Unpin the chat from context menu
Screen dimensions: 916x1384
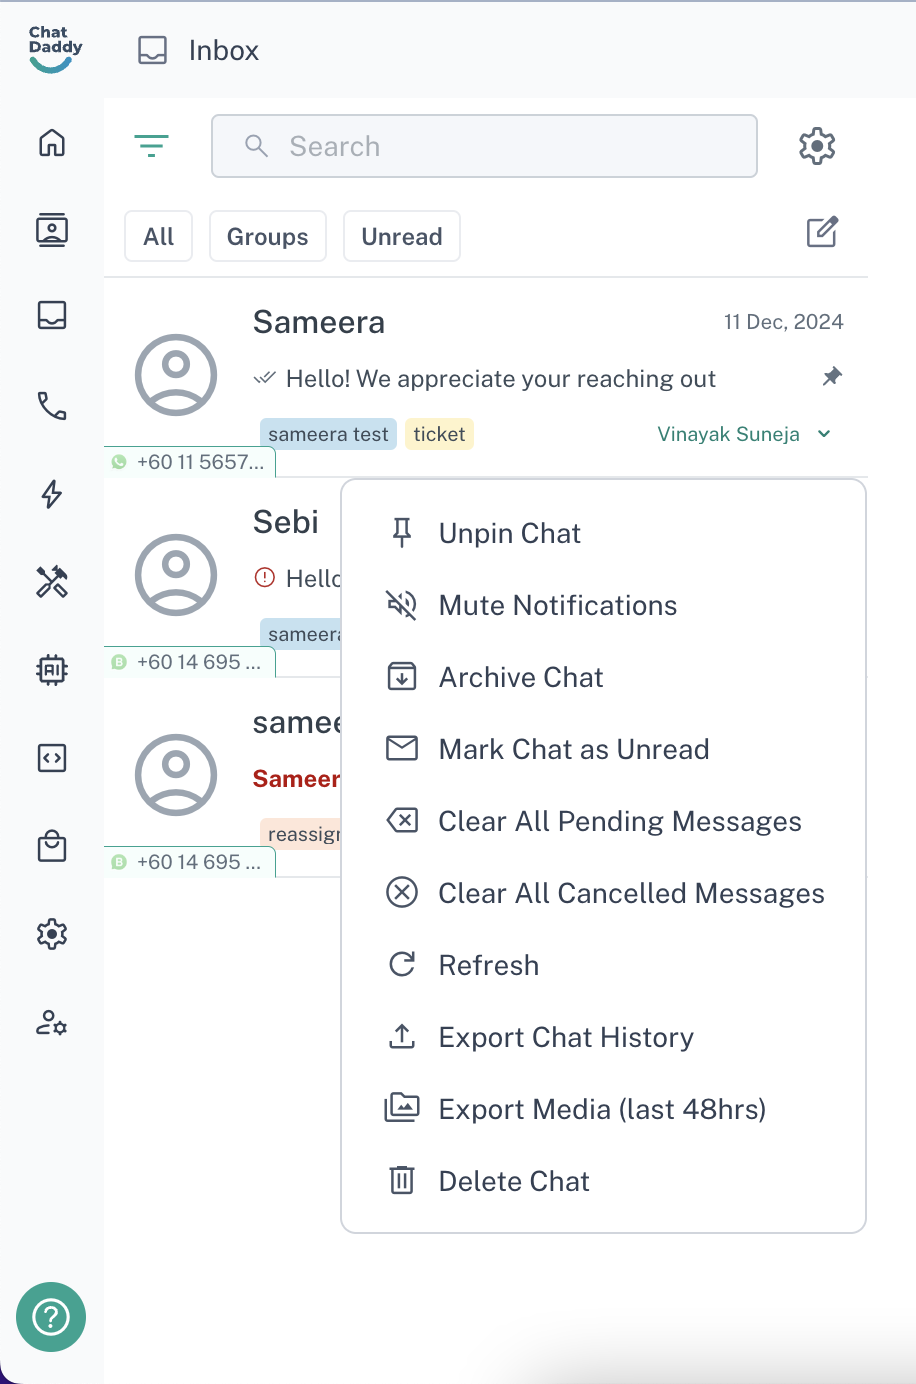(509, 534)
